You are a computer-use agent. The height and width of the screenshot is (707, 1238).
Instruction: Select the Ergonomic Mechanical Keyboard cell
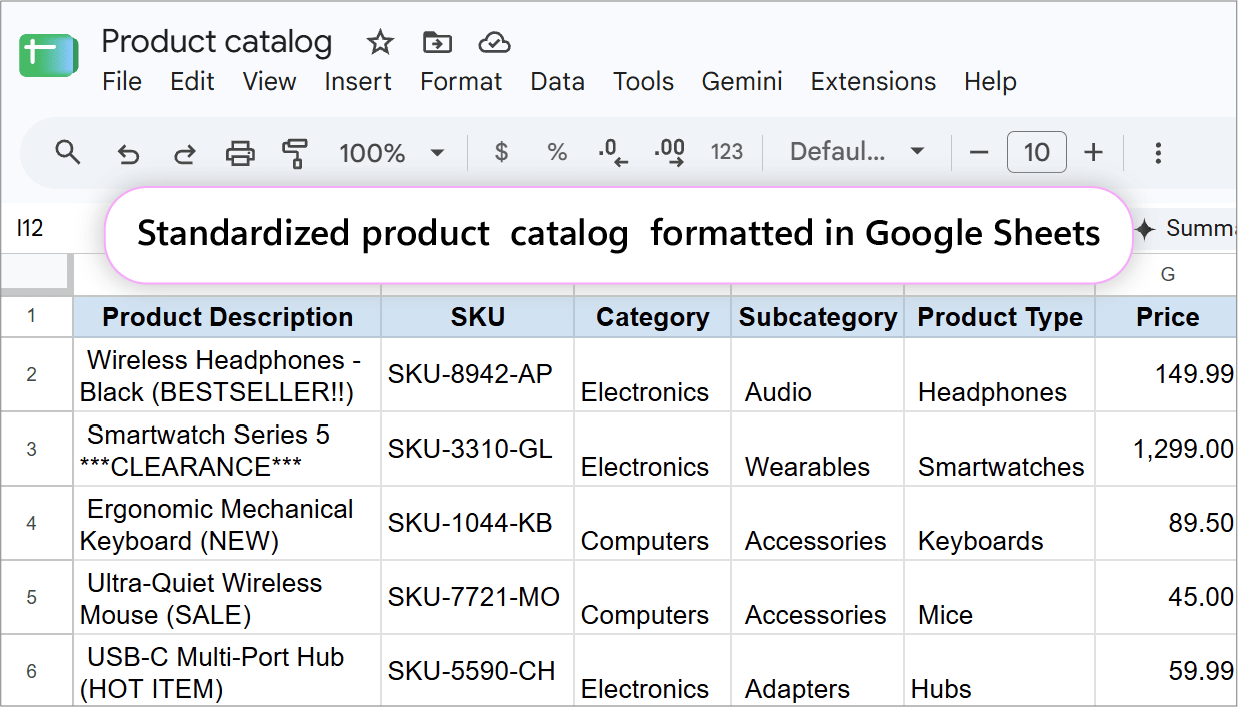[x=227, y=524]
